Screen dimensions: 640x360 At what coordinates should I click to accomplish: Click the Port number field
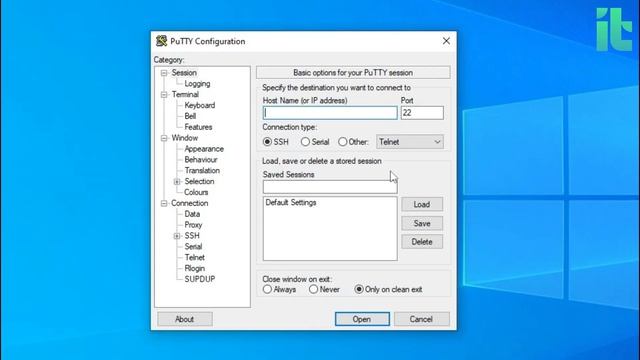422,113
